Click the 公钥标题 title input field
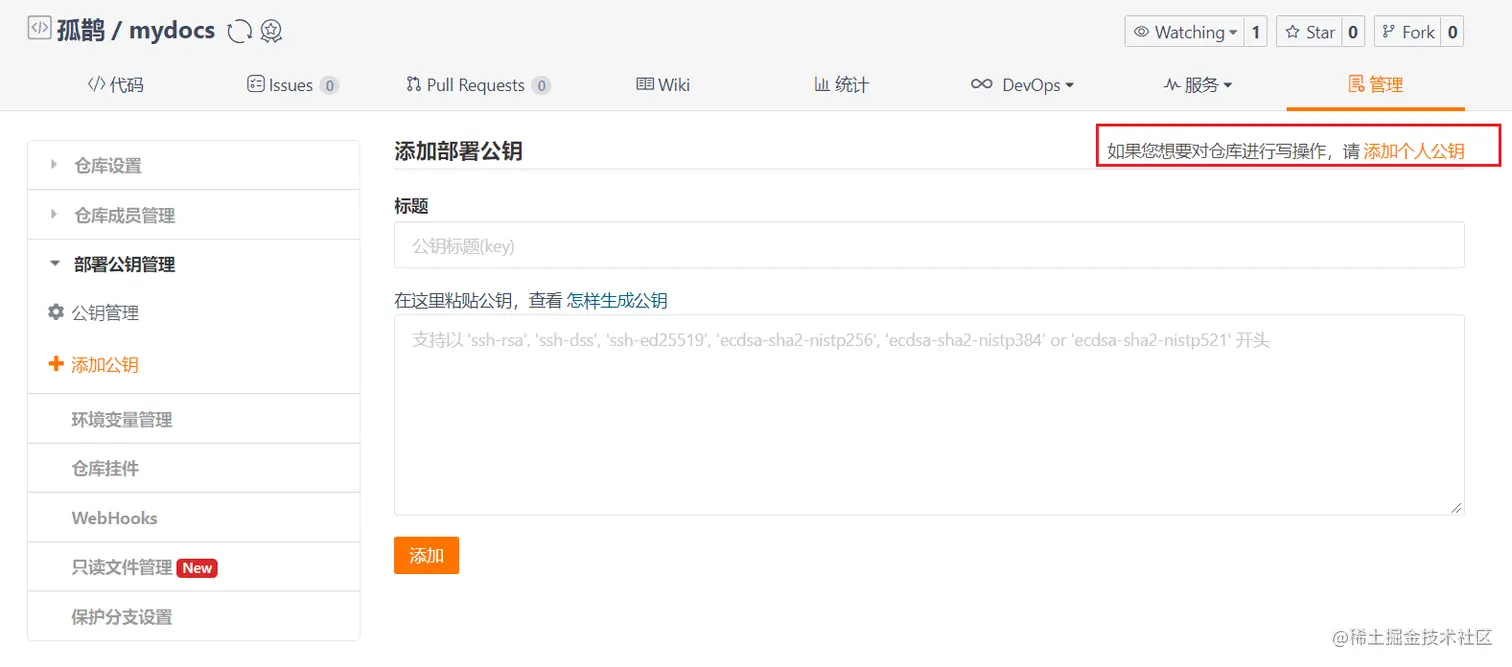 pyautogui.click(x=929, y=245)
